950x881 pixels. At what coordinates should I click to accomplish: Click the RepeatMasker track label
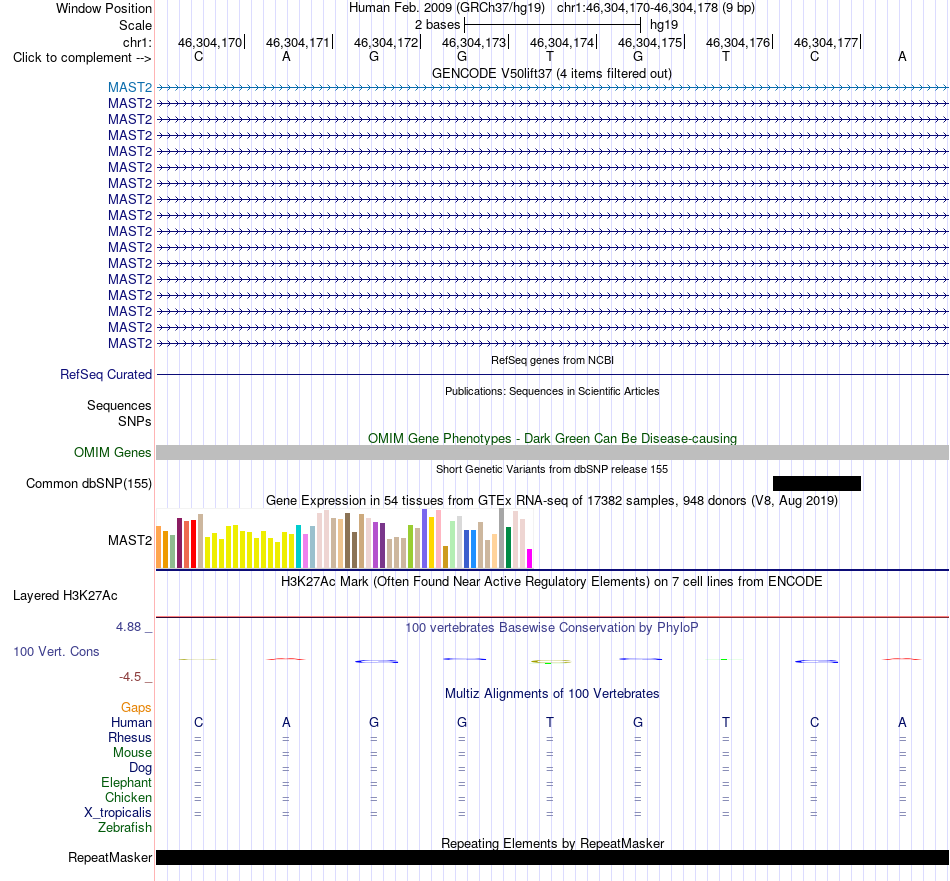pos(110,857)
